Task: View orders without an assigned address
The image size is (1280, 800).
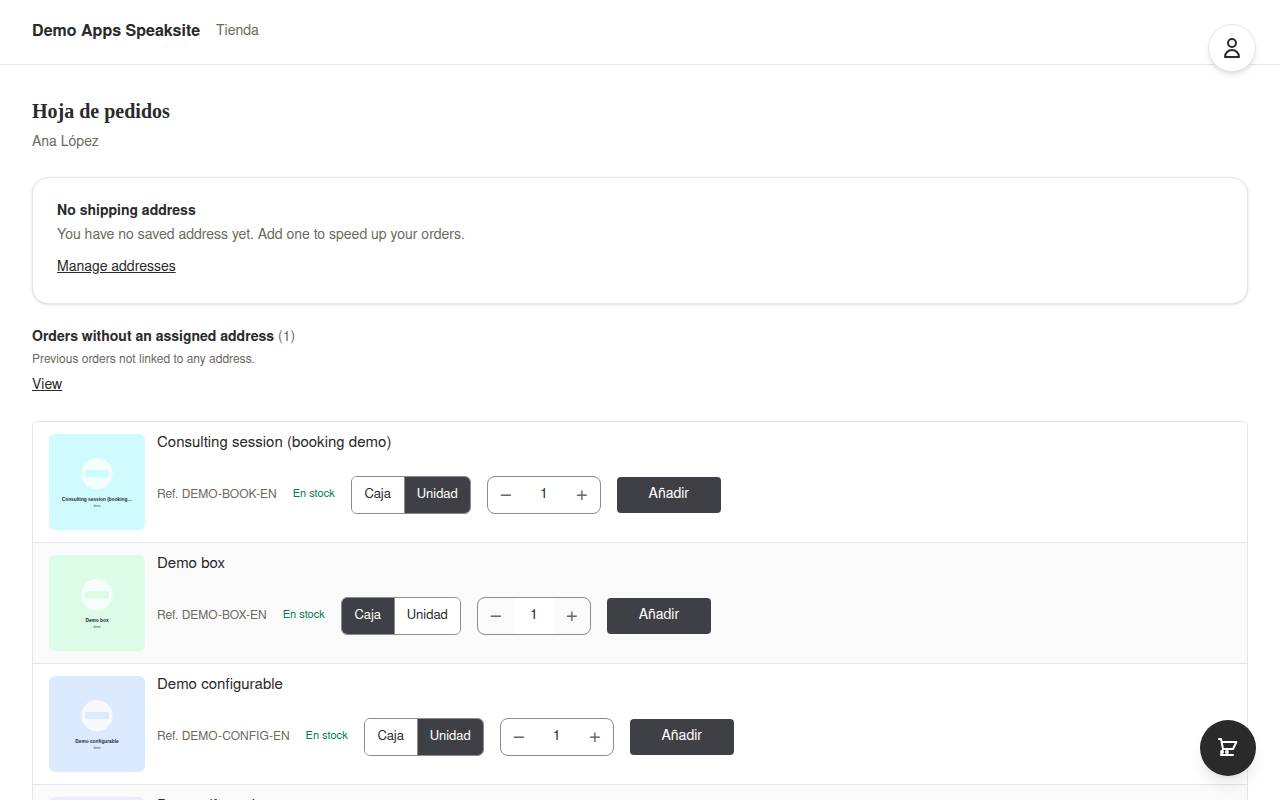Action: coord(47,384)
